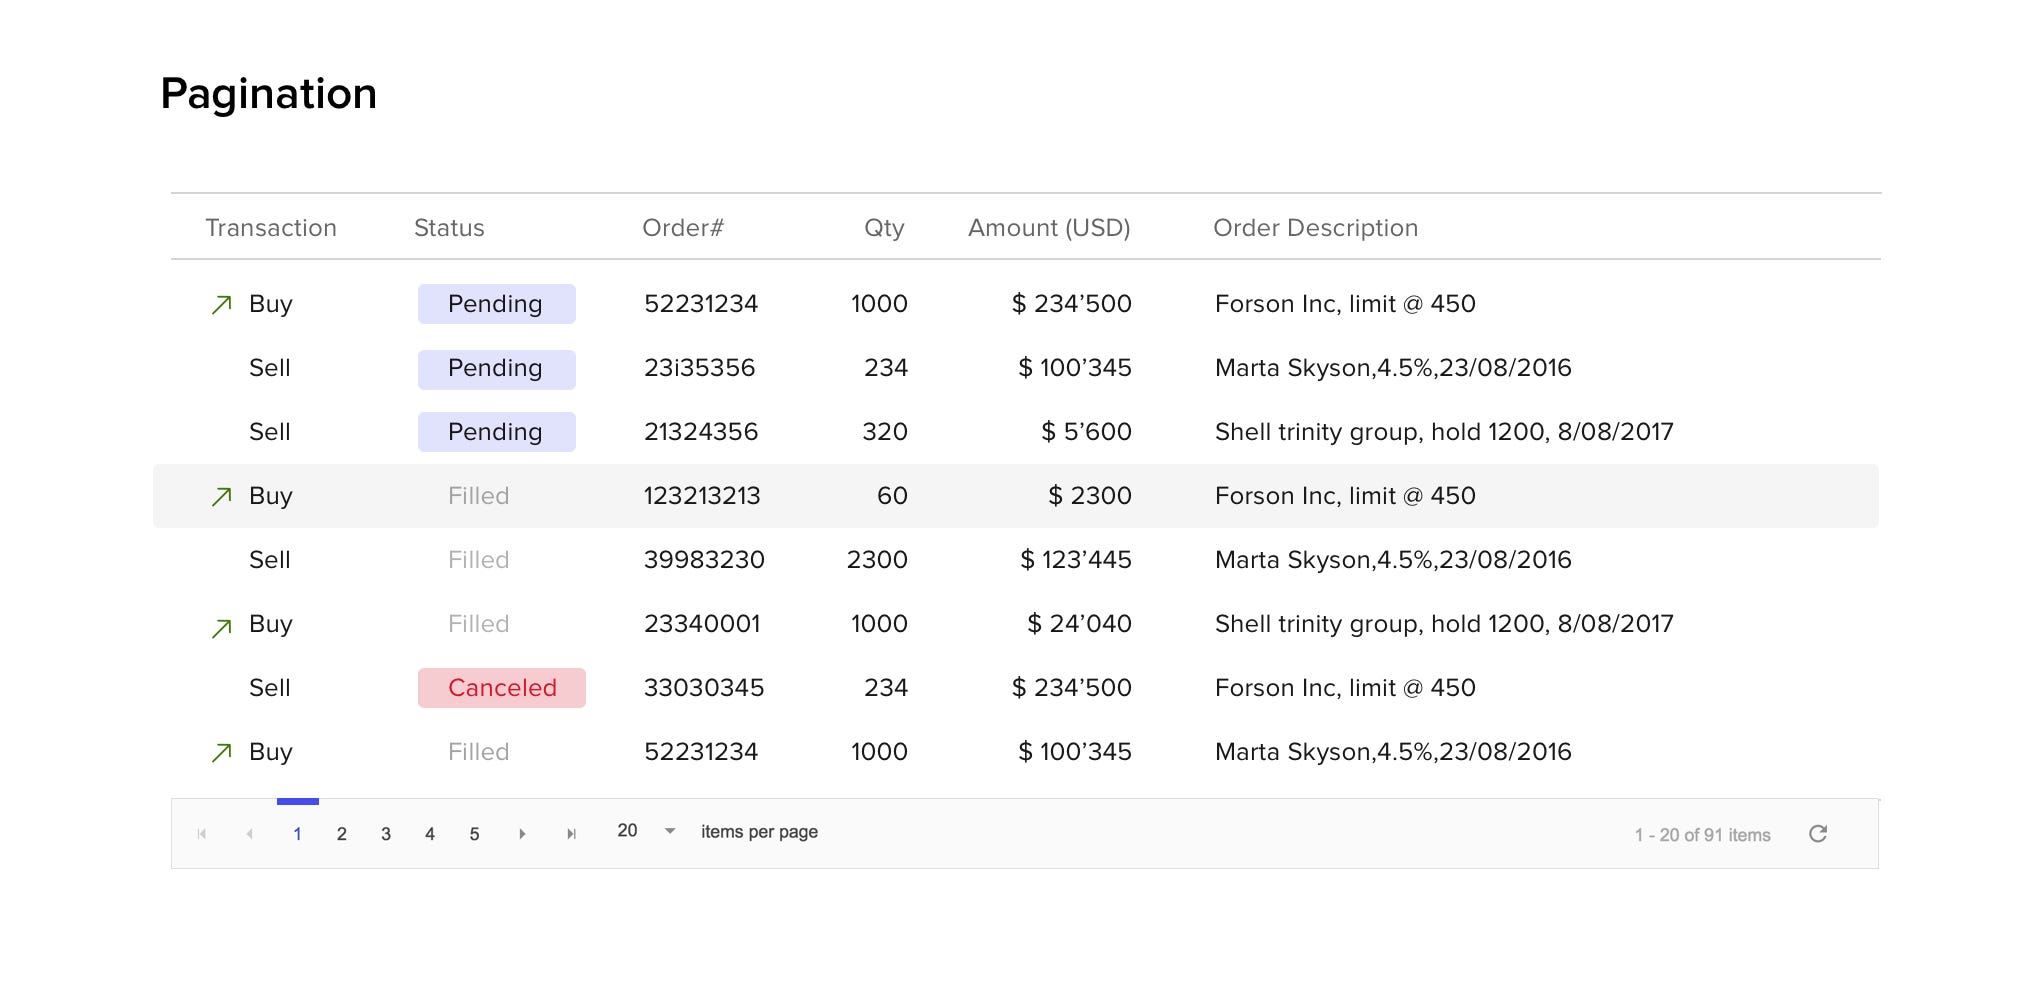Viewport: 2040px width, 1008px height.
Task: Open page 5 of the table
Action: click(474, 833)
